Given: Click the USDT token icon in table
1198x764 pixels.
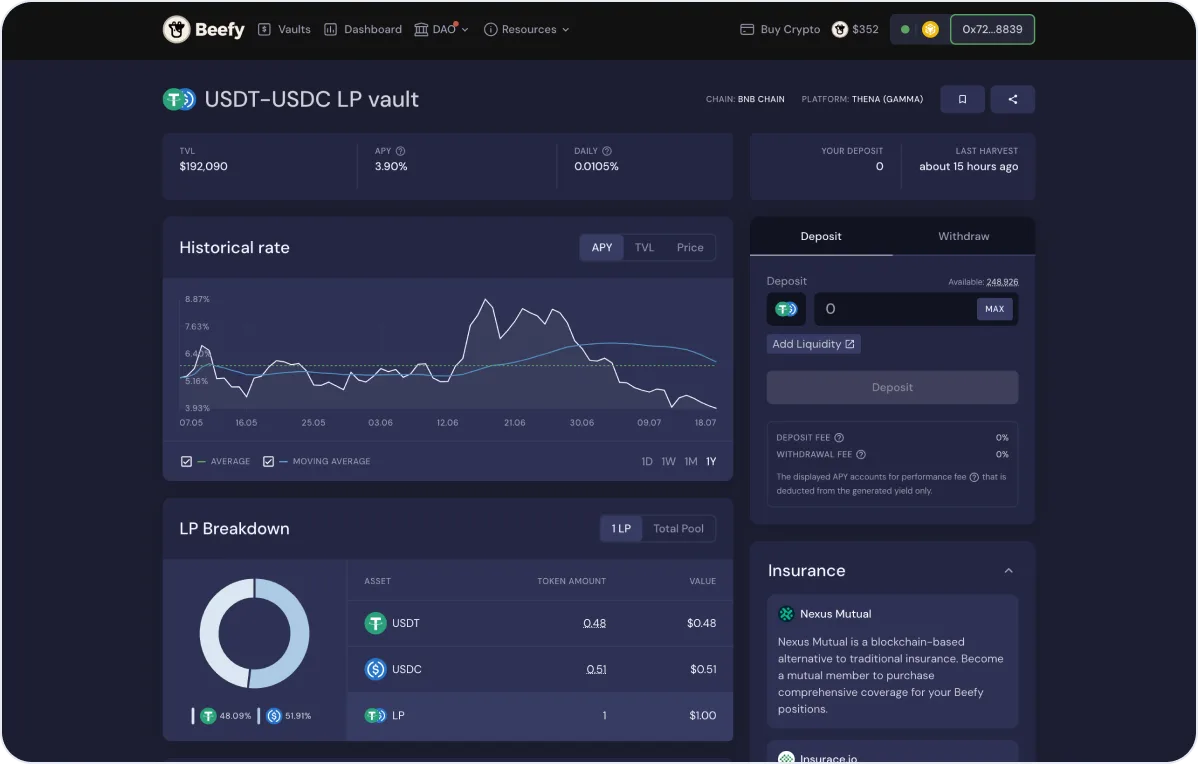Looking at the screenshot, I should (375, 623).
